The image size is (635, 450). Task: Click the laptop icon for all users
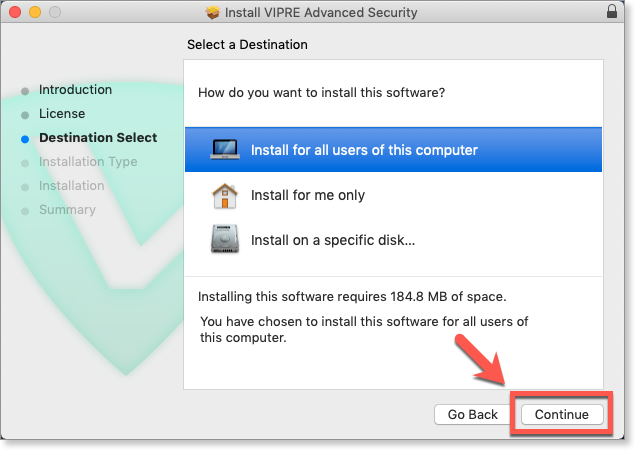click(224, 150)
